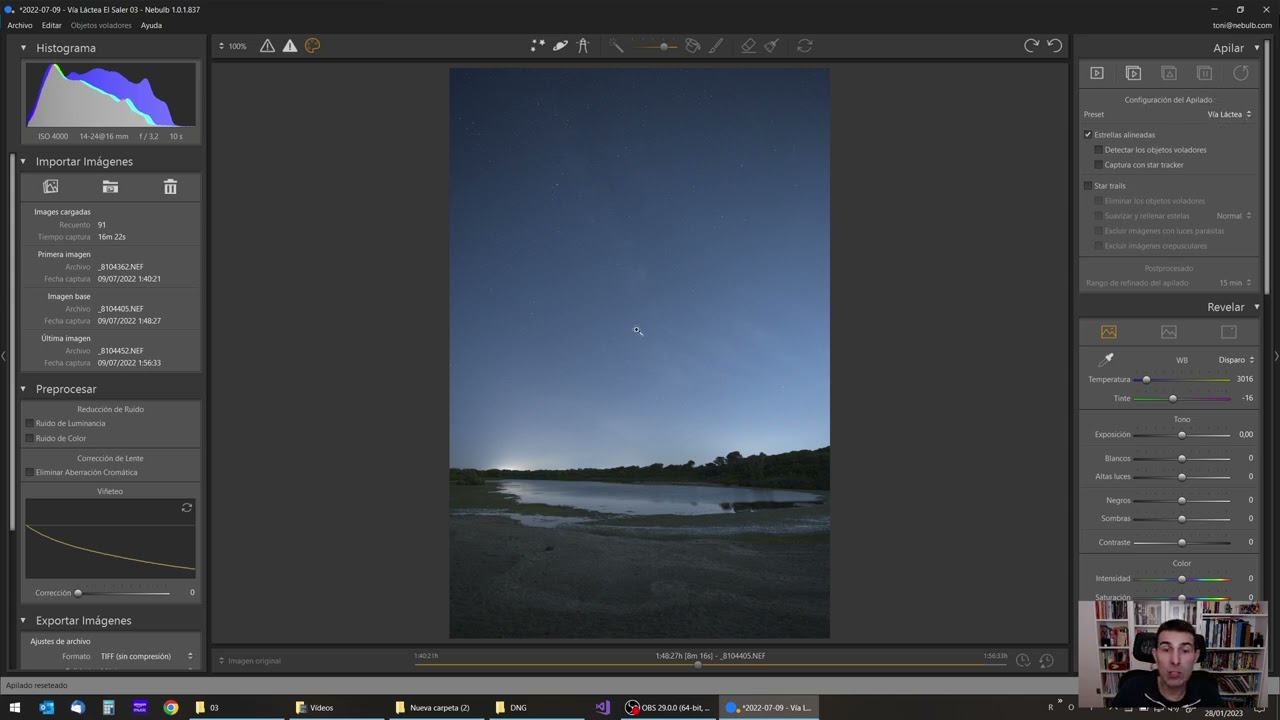1280x720 pixels.
Task: Click the import from folder icon
Action: click(110, 187)
